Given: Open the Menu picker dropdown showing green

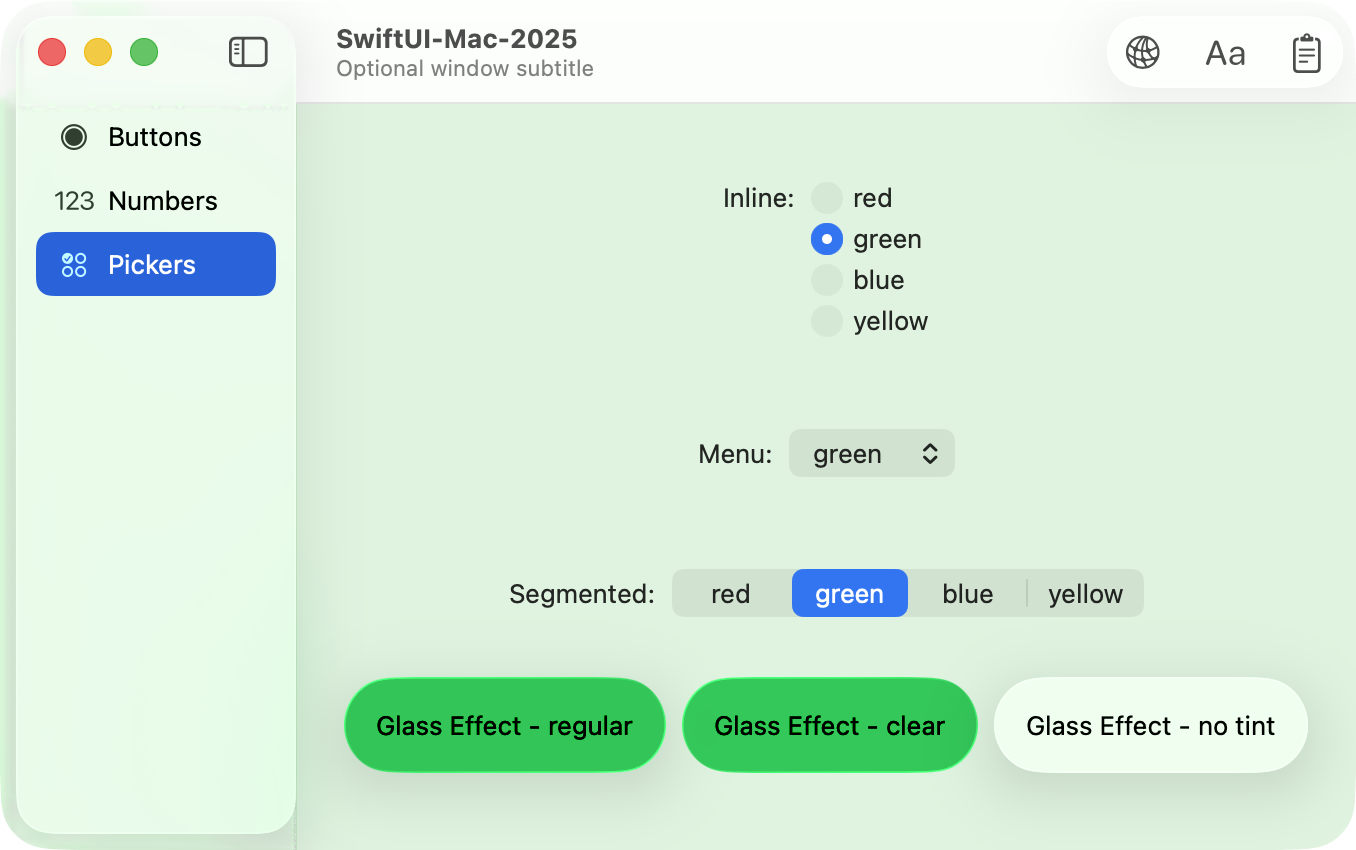Looking at the screenshot, I should (x=871, y=454).
